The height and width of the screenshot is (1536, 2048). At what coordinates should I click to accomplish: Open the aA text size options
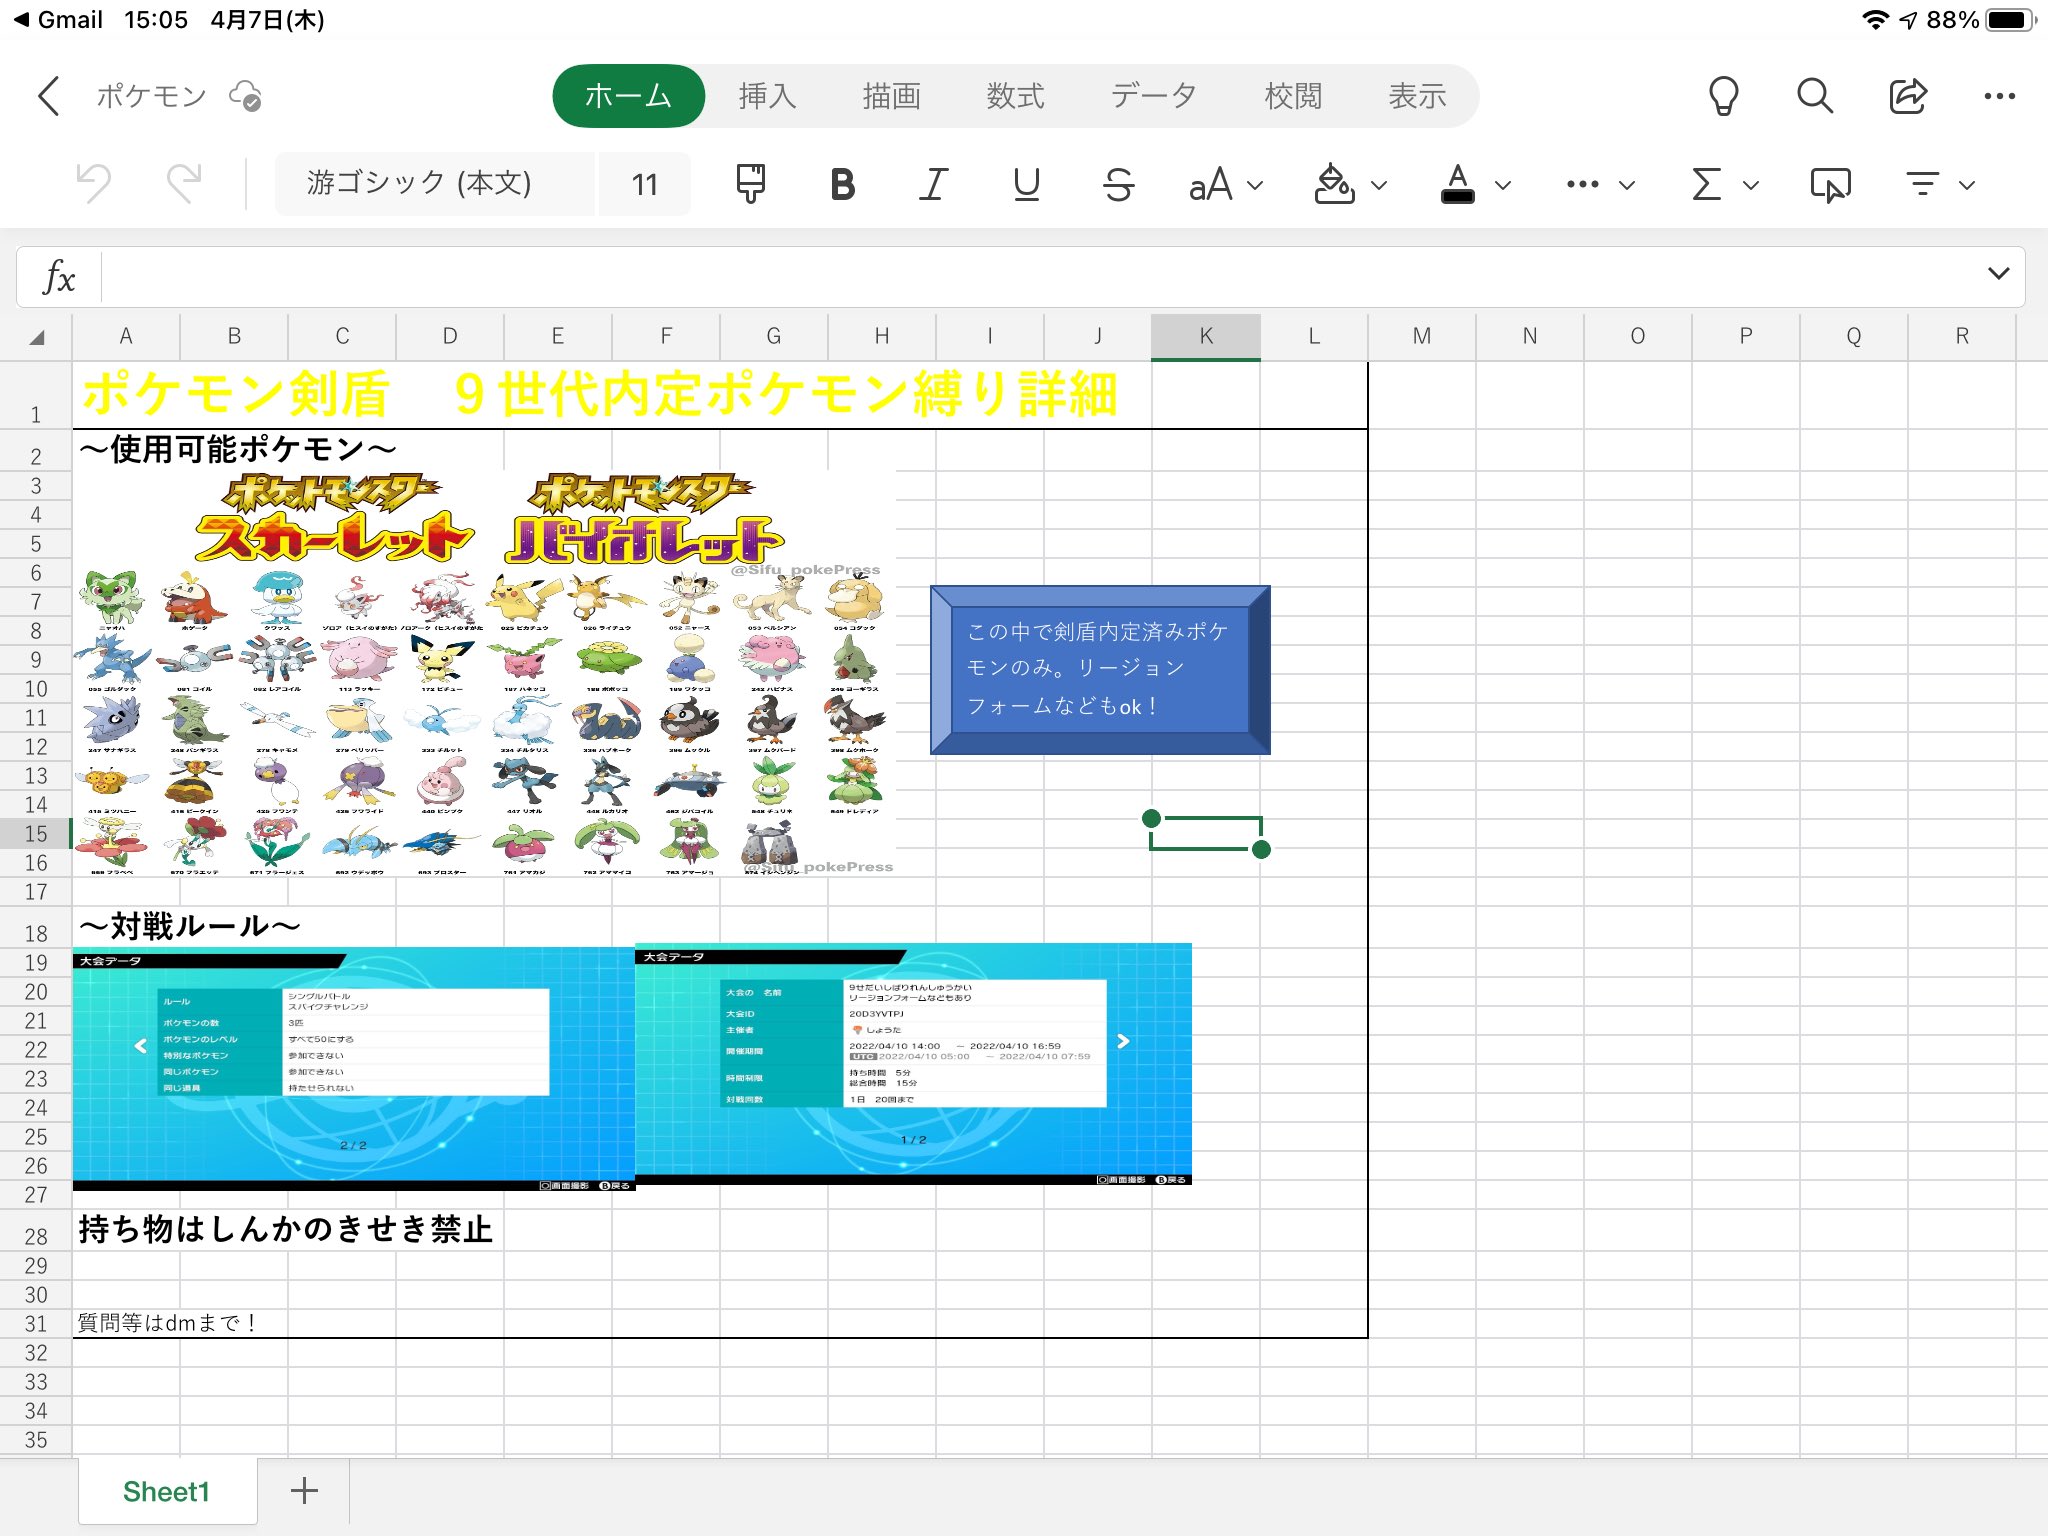point(1225,184)
